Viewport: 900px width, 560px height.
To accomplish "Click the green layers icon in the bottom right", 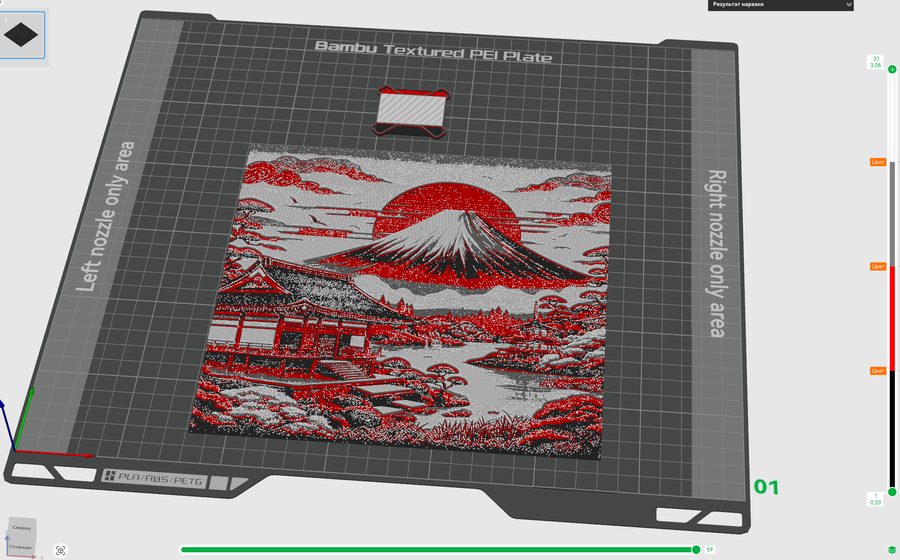I will pyautogui.click(x=892, y=550).
